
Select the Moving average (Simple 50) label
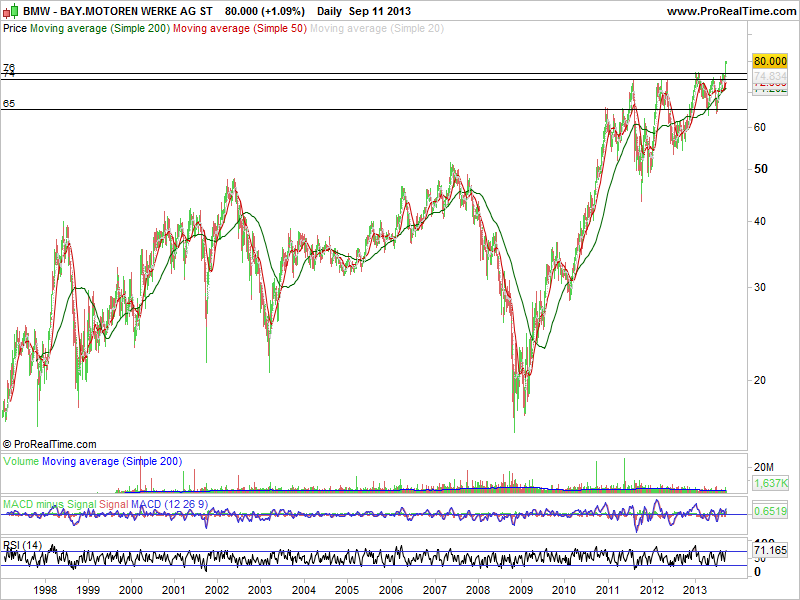[240, 29]
